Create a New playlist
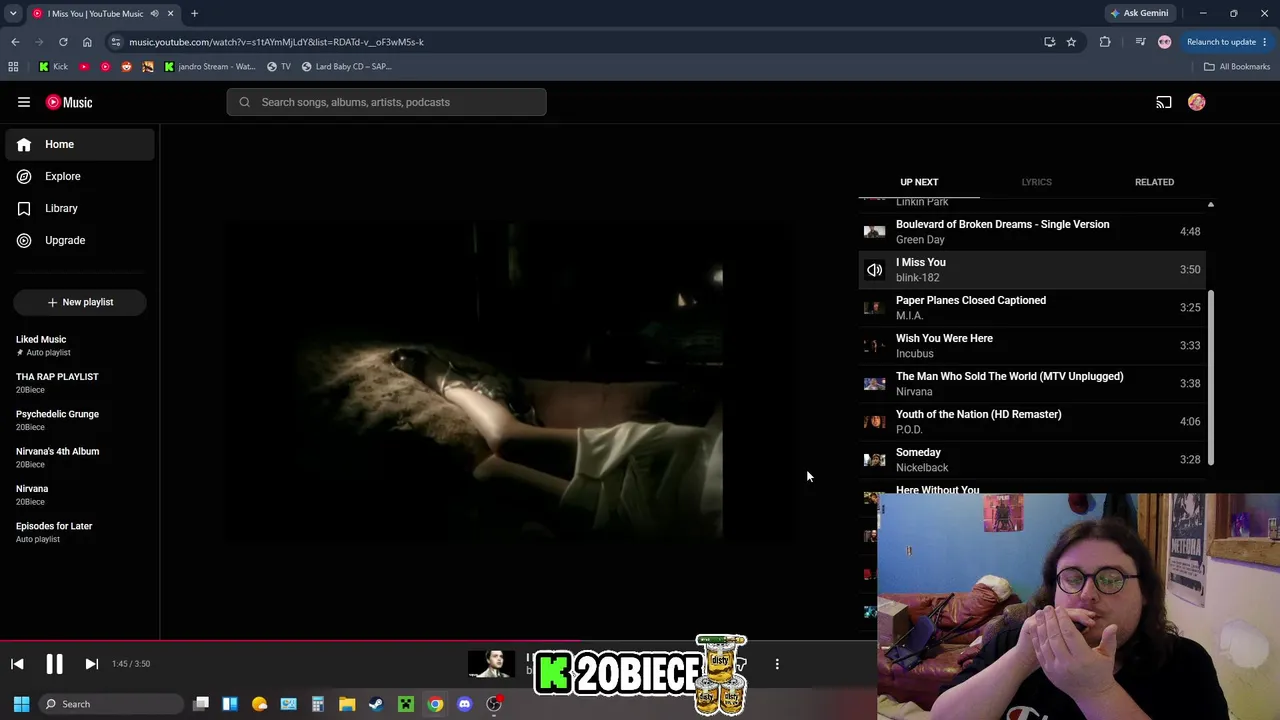The width and height of the screenshot is (1280, 720). click(x=80, y=302)
